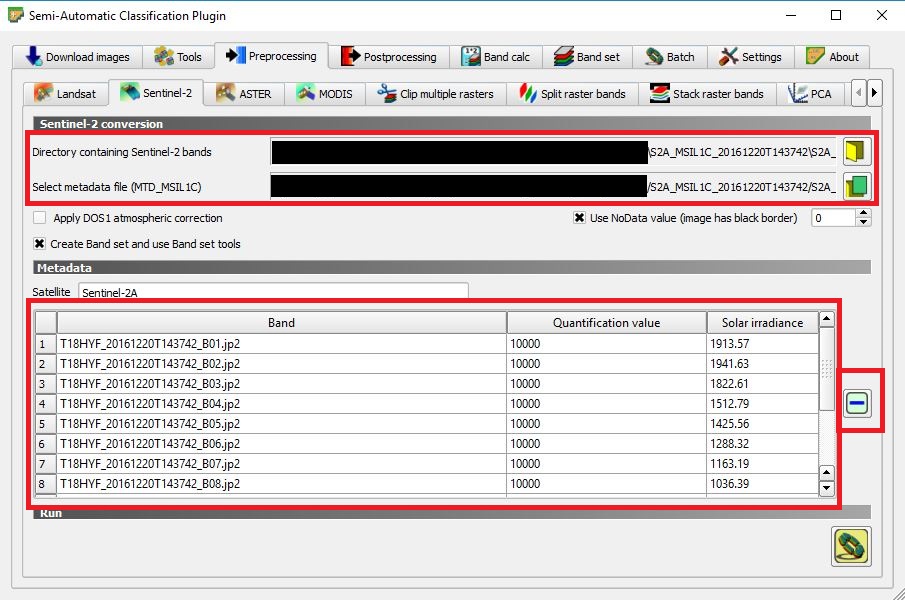The image size is (905, 600).
Task: Uncheck Create Band set and use tools
Action: click(x=40, y=244)
